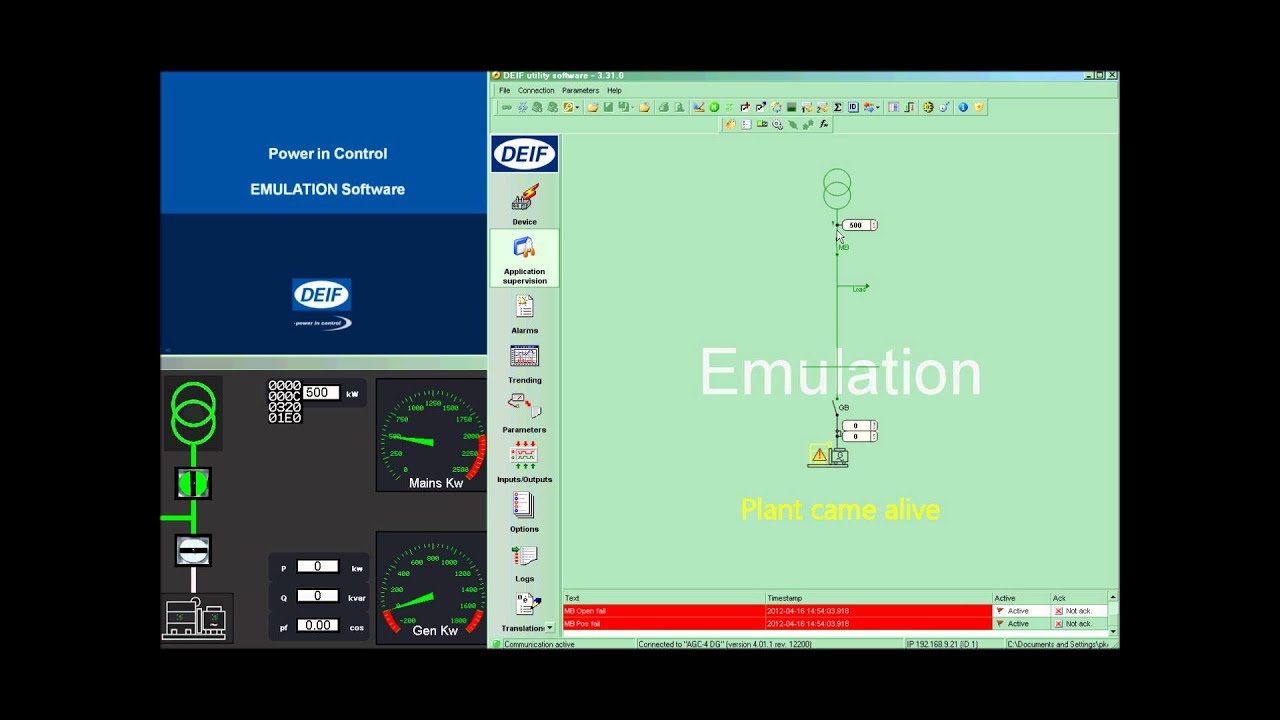
Task: Expand the dropdown arrow beside the key icon
Action: [577, 107]
